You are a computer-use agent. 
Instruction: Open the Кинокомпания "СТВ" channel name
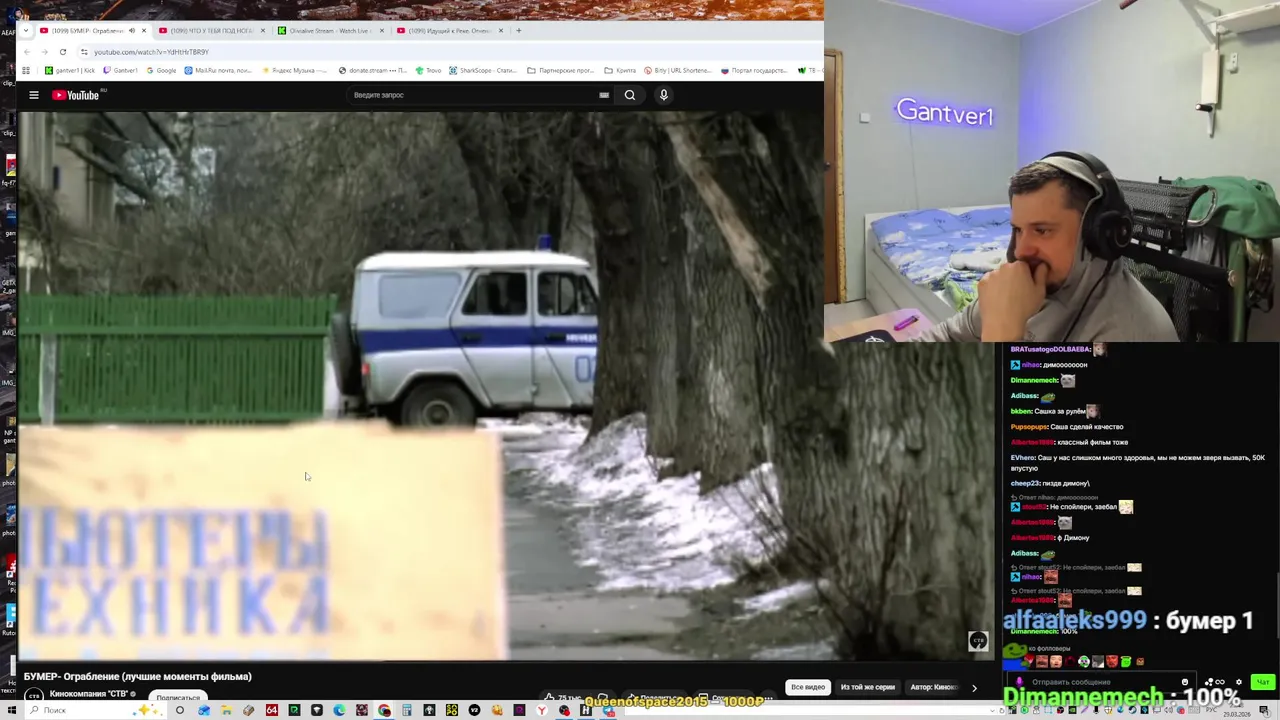tap(88, 694)
